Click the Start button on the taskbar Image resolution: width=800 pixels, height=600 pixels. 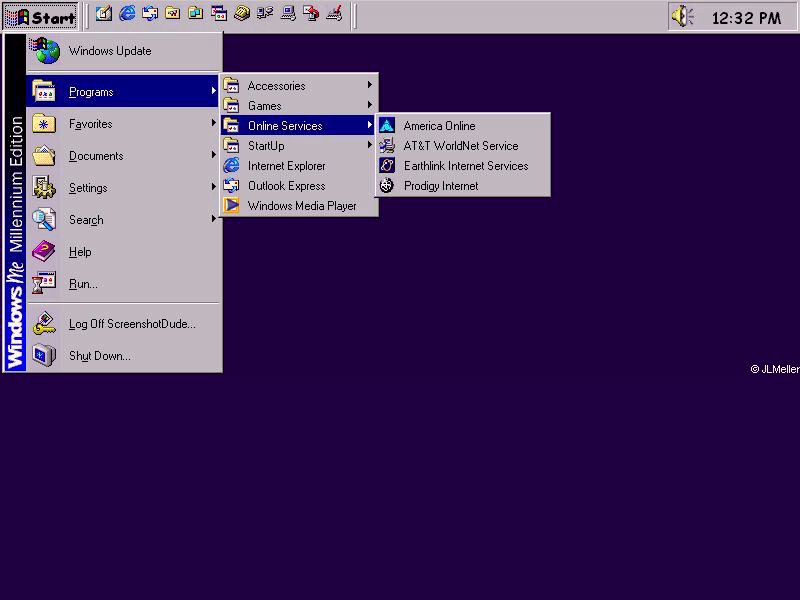pyautogui.click(x=41, y=16)
